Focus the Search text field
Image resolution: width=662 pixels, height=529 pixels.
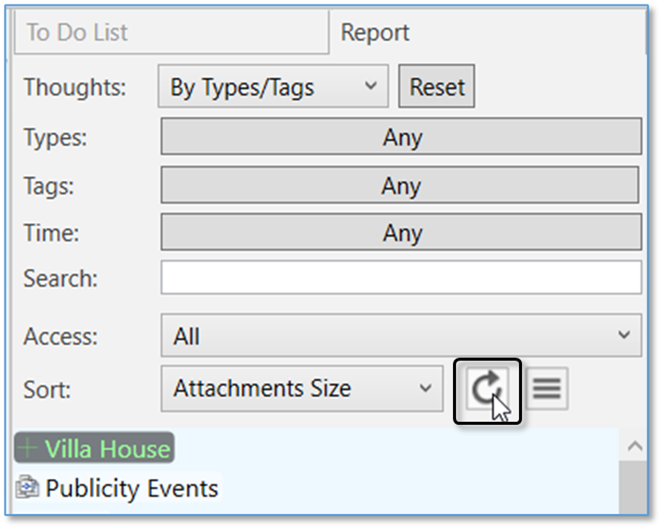click(x=400, y=278)
